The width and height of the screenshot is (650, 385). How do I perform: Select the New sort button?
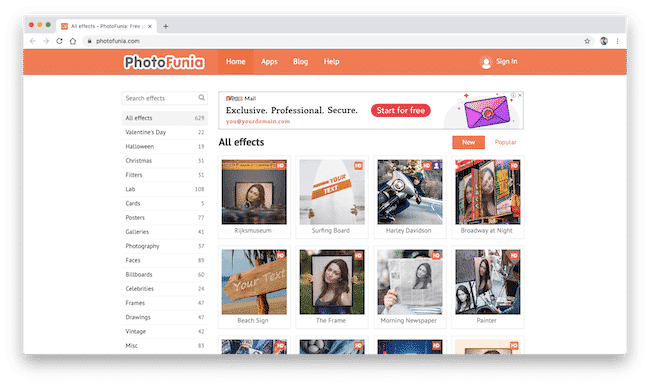[x=468, y=142]
